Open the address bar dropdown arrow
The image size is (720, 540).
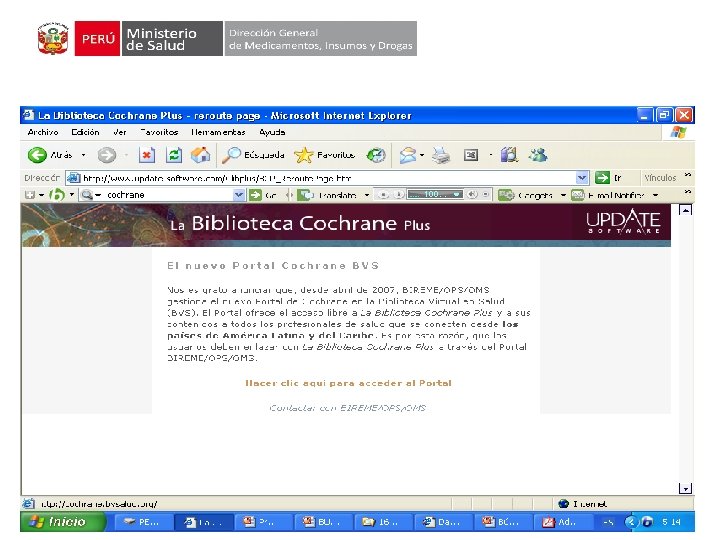(582, 178)
